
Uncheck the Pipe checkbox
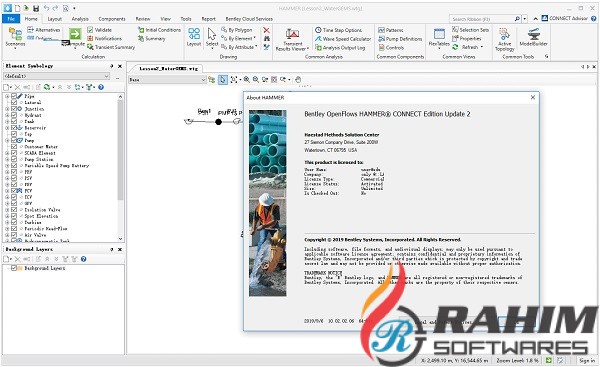(14, 96)
